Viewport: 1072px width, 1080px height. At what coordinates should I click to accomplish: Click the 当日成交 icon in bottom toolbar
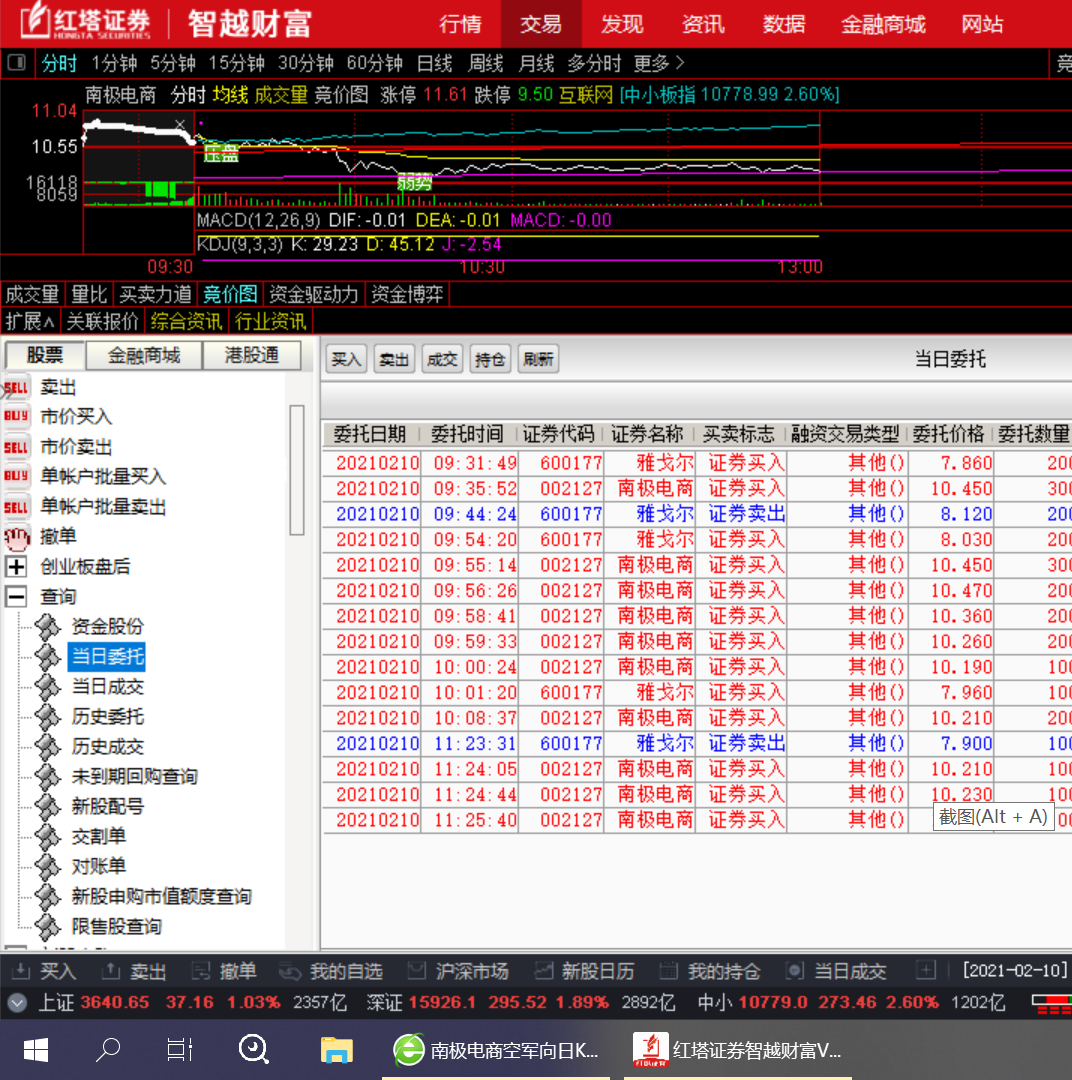pyautogui.click(x=794, y=971)
